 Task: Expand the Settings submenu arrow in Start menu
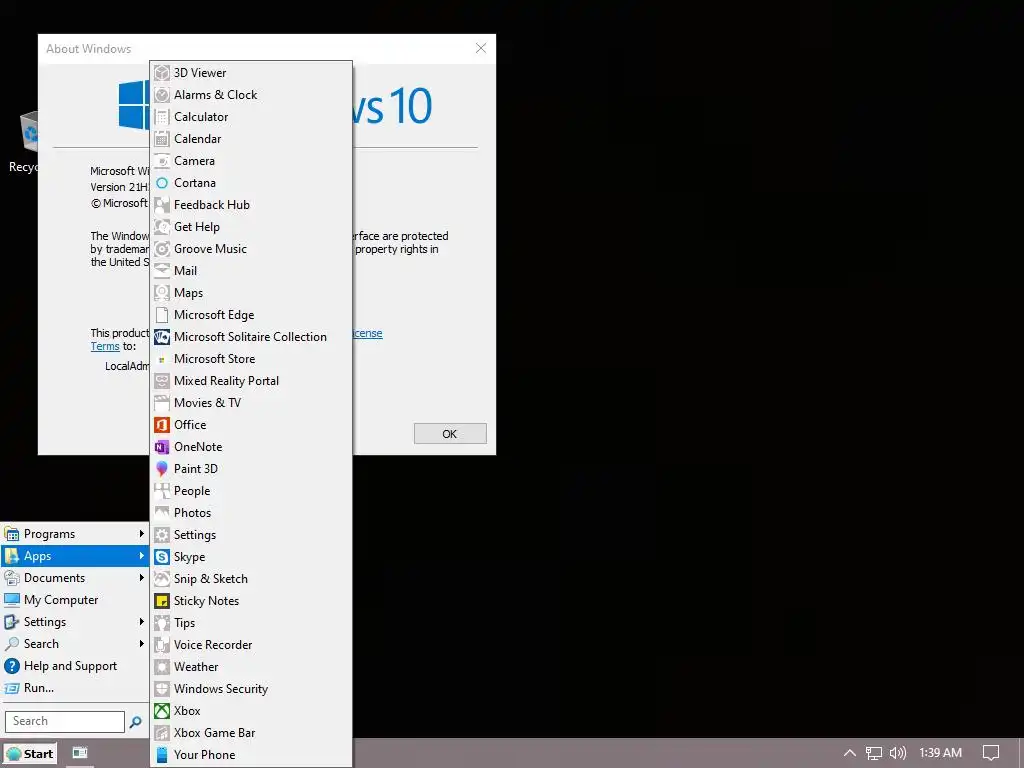pos(141,622)
